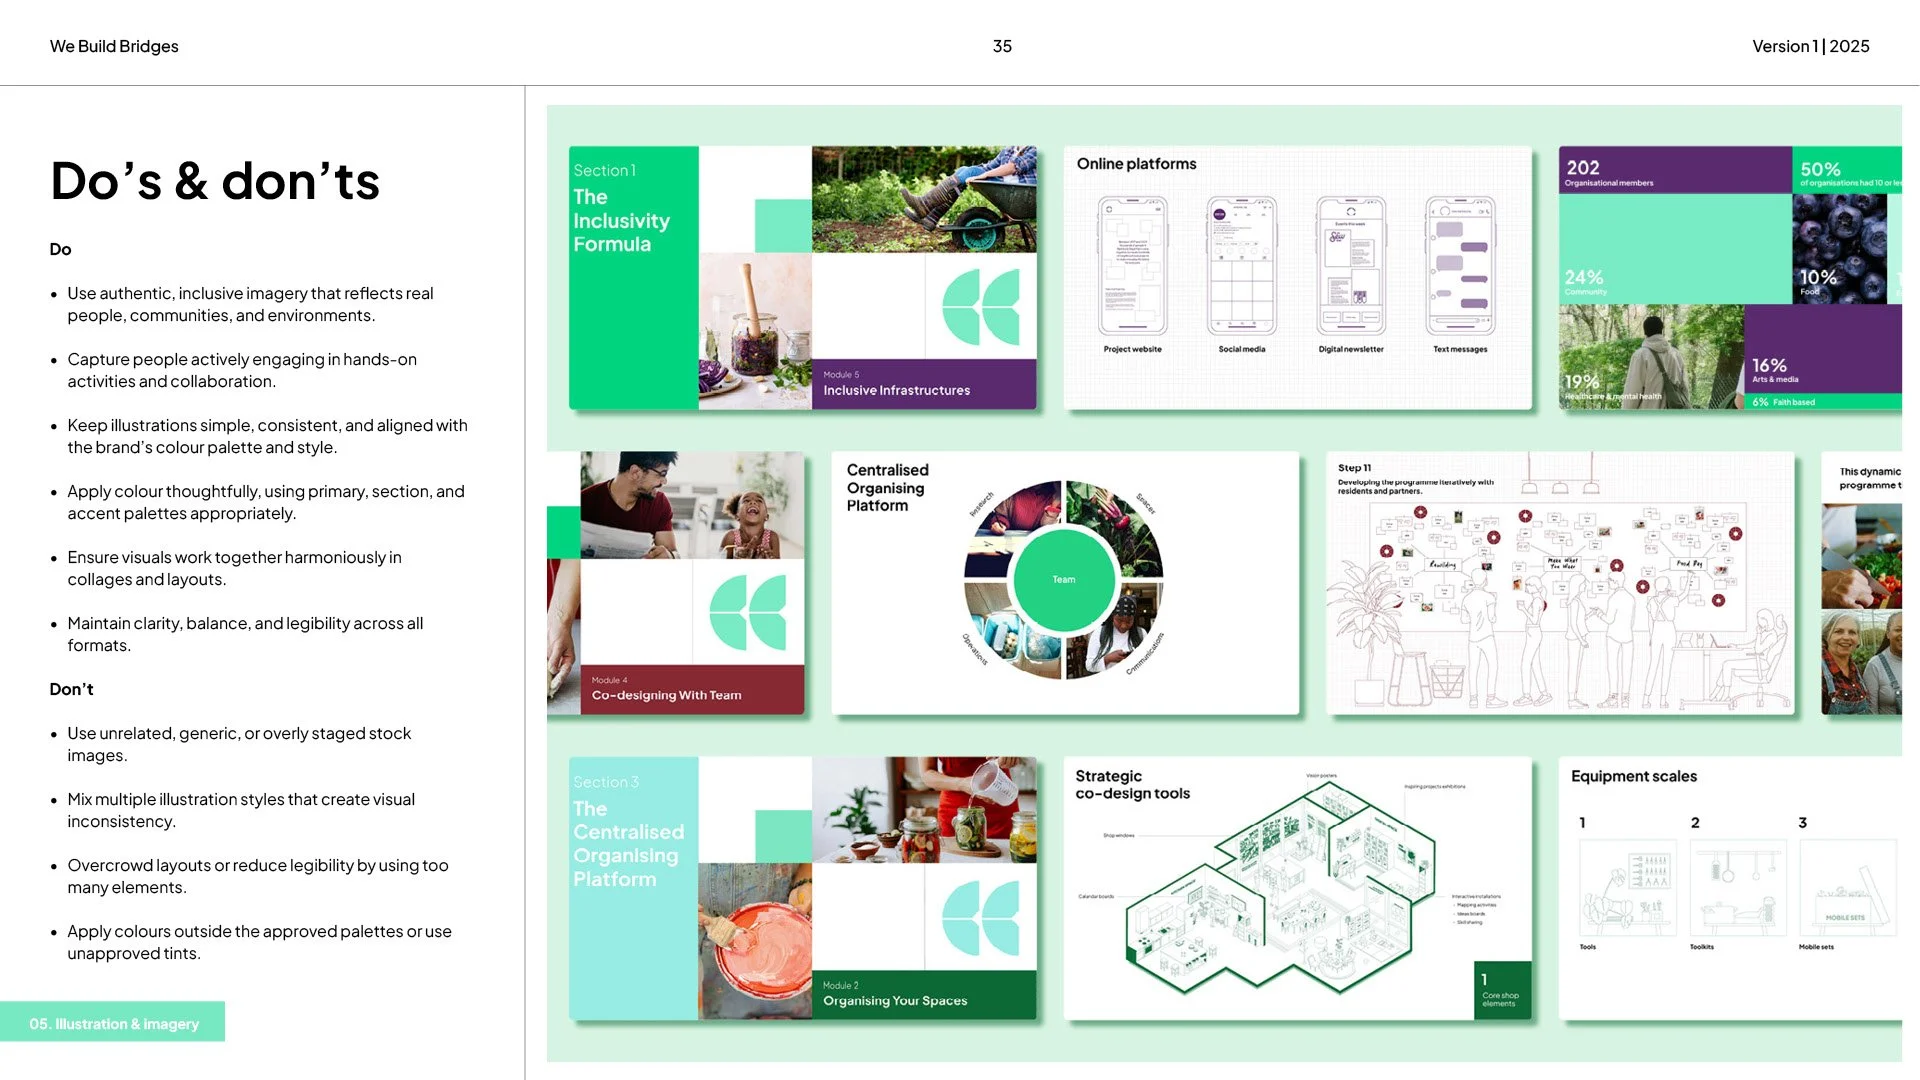Click the Tools illustration under Equipment scales

1627,887
